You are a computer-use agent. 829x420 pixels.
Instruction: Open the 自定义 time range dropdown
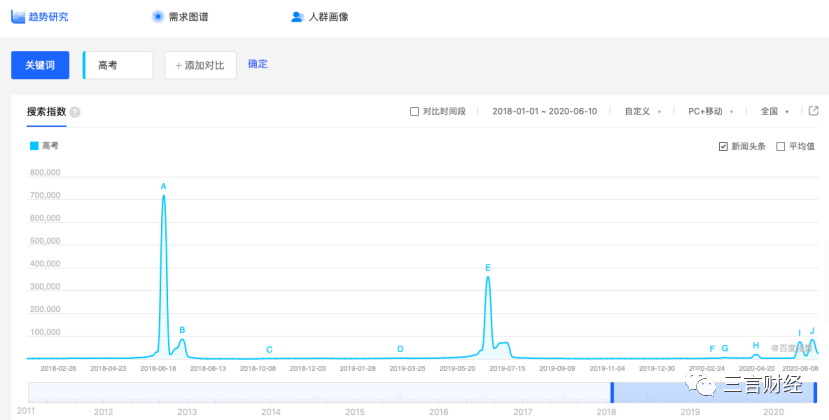click(x=643, y=112)
